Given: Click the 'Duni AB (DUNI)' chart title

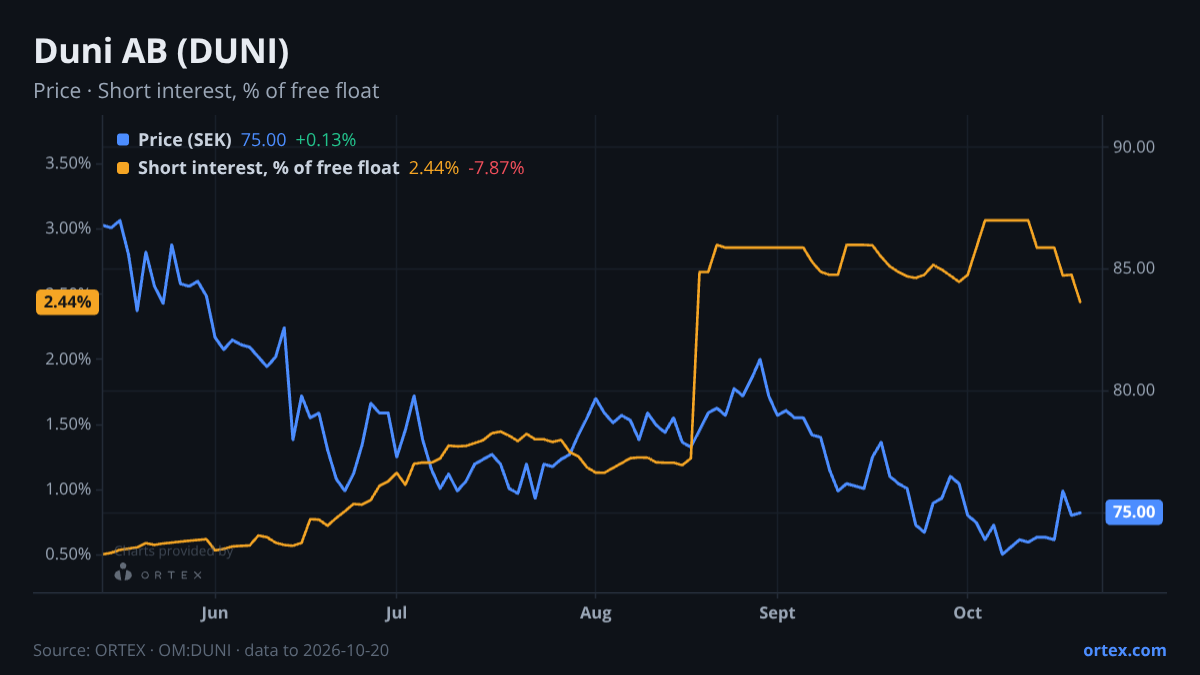Looking at the screenshot, I should [161, 50].
